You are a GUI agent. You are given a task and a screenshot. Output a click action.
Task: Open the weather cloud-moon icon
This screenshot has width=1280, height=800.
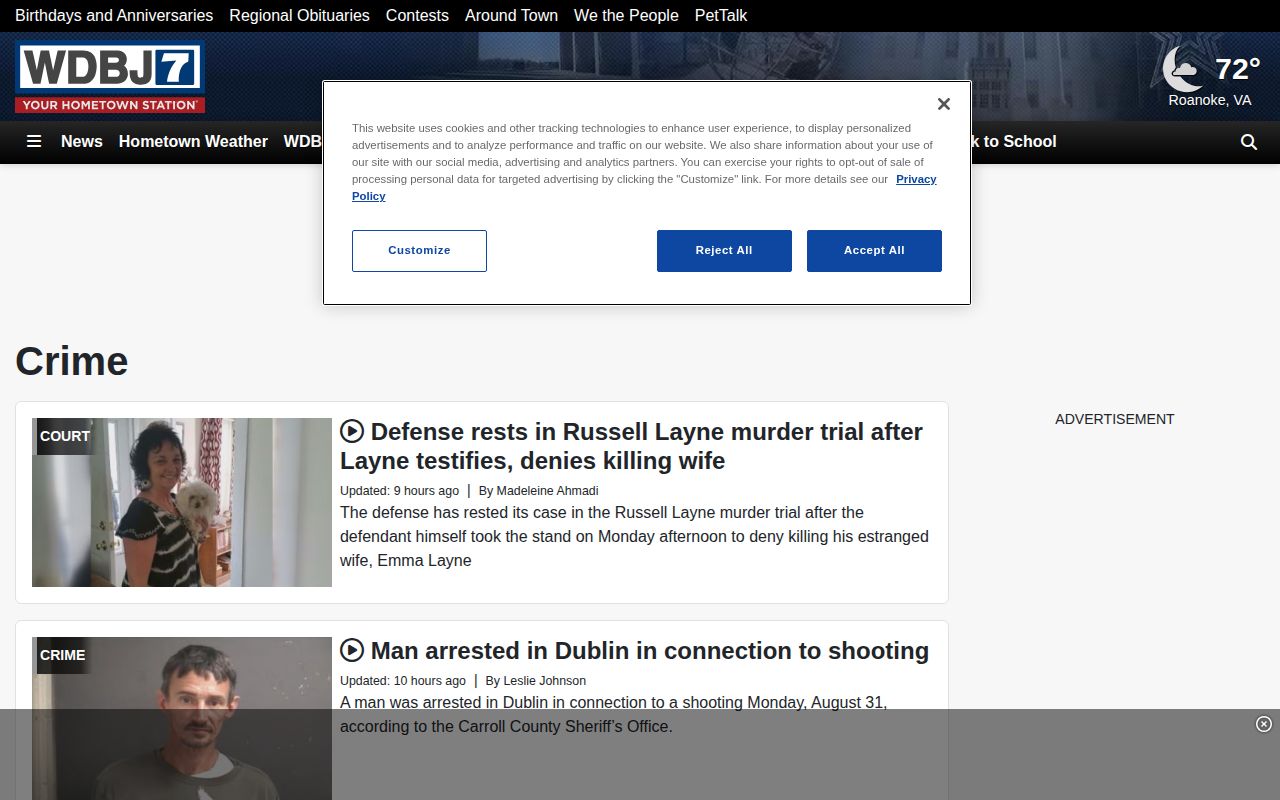pyautogui.click(x=1184, y=69)
